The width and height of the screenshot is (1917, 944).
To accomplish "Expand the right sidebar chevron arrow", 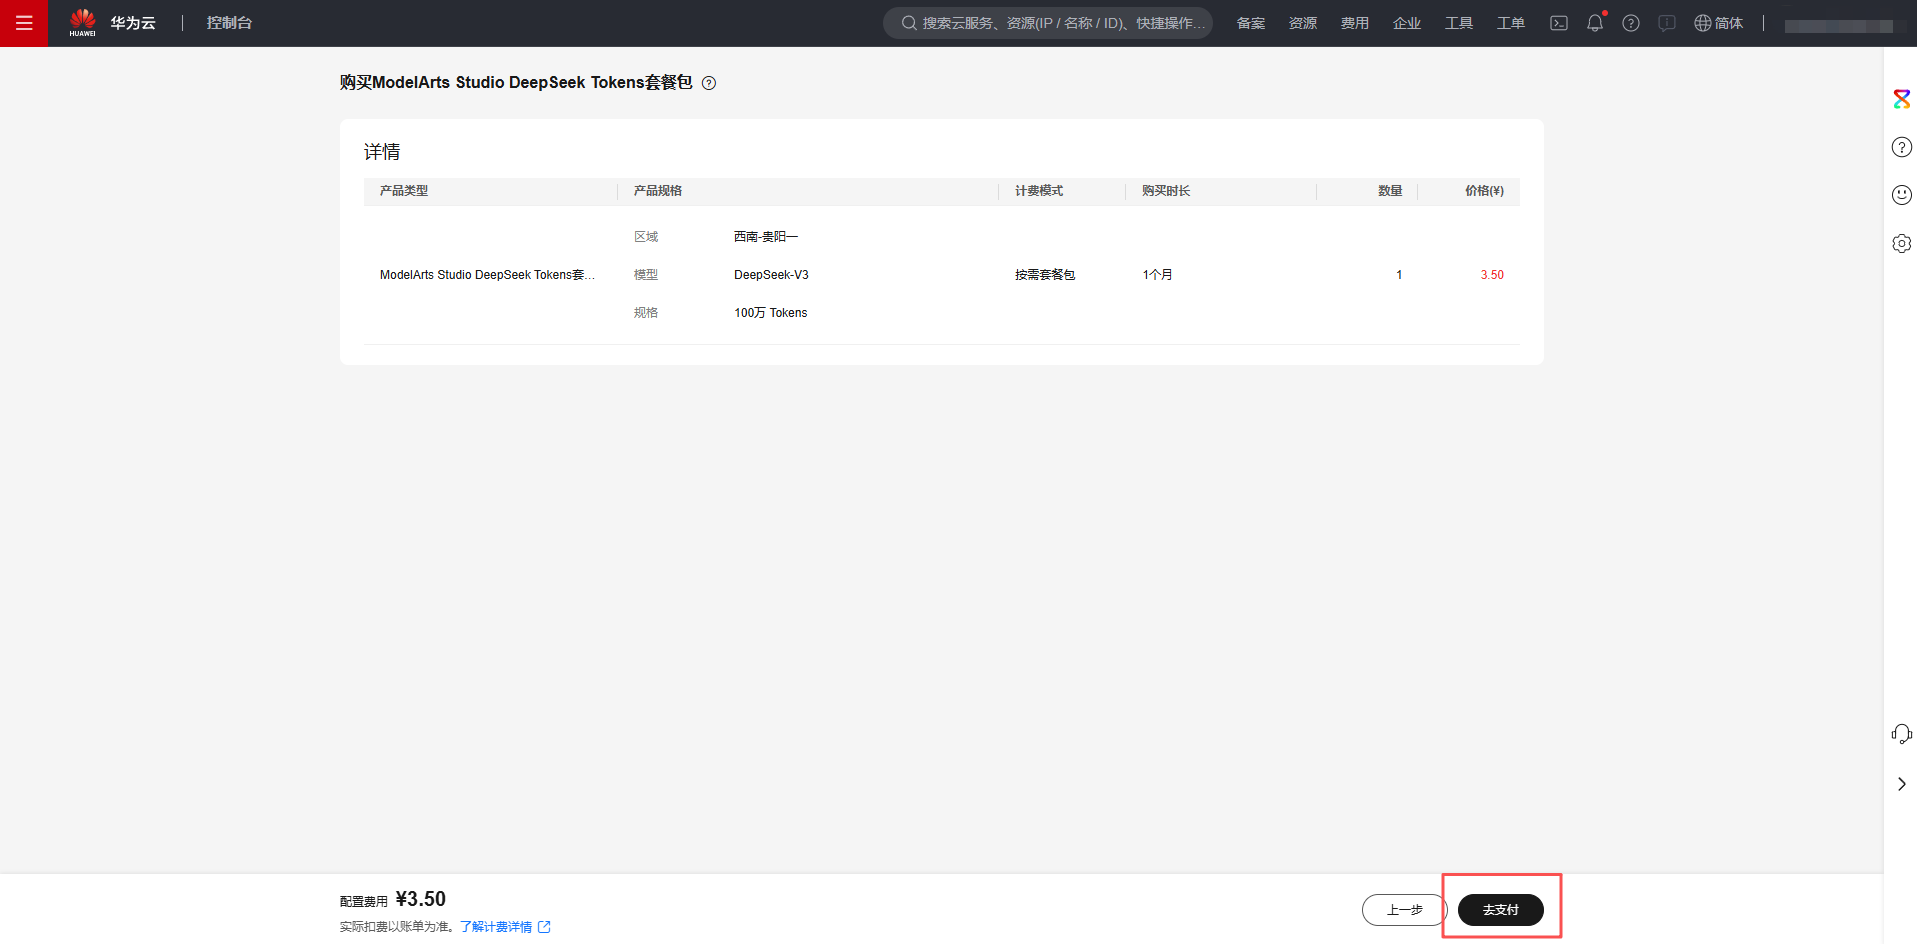I will 1901,784.
